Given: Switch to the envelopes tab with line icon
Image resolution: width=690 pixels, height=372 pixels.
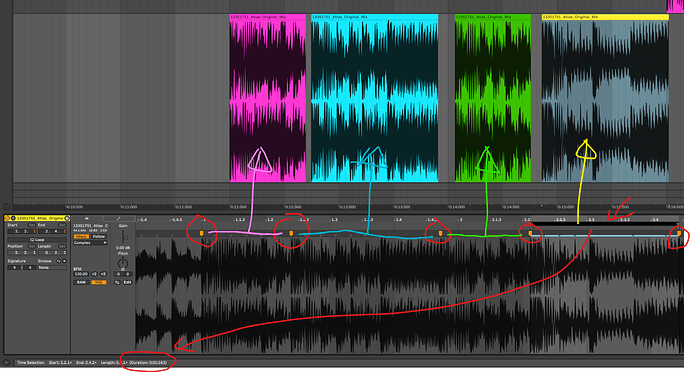Looking at the screenshot, I should point(118,218).
